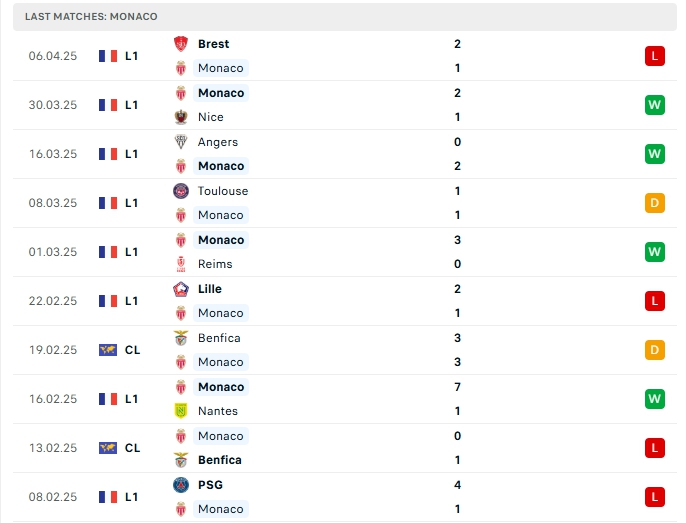
Task: Open the Lille team name link
Action: click(x=210, y=289)
